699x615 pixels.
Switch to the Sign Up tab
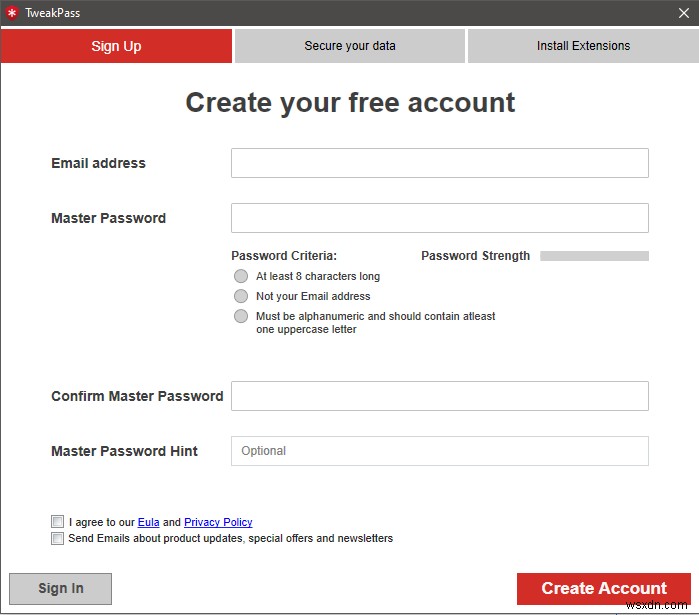116,46
